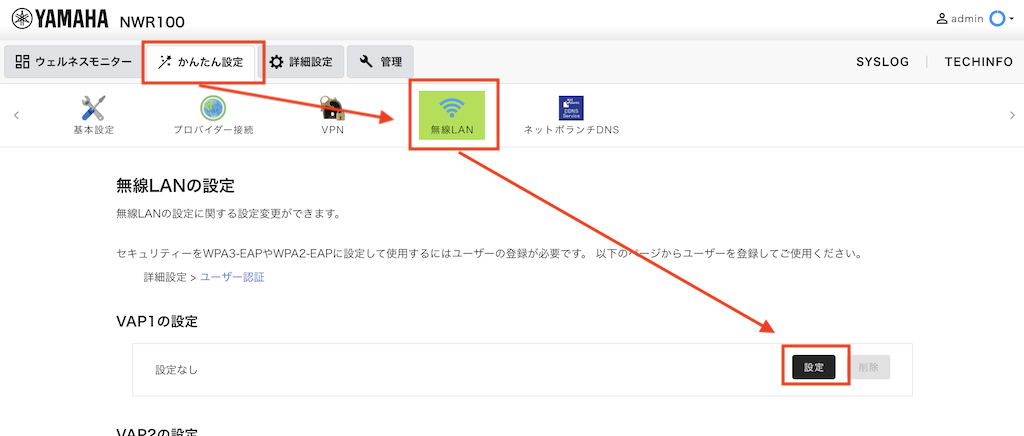
Task: Open the プロバイダー接続 globe icon
Action: pos(212,108)
